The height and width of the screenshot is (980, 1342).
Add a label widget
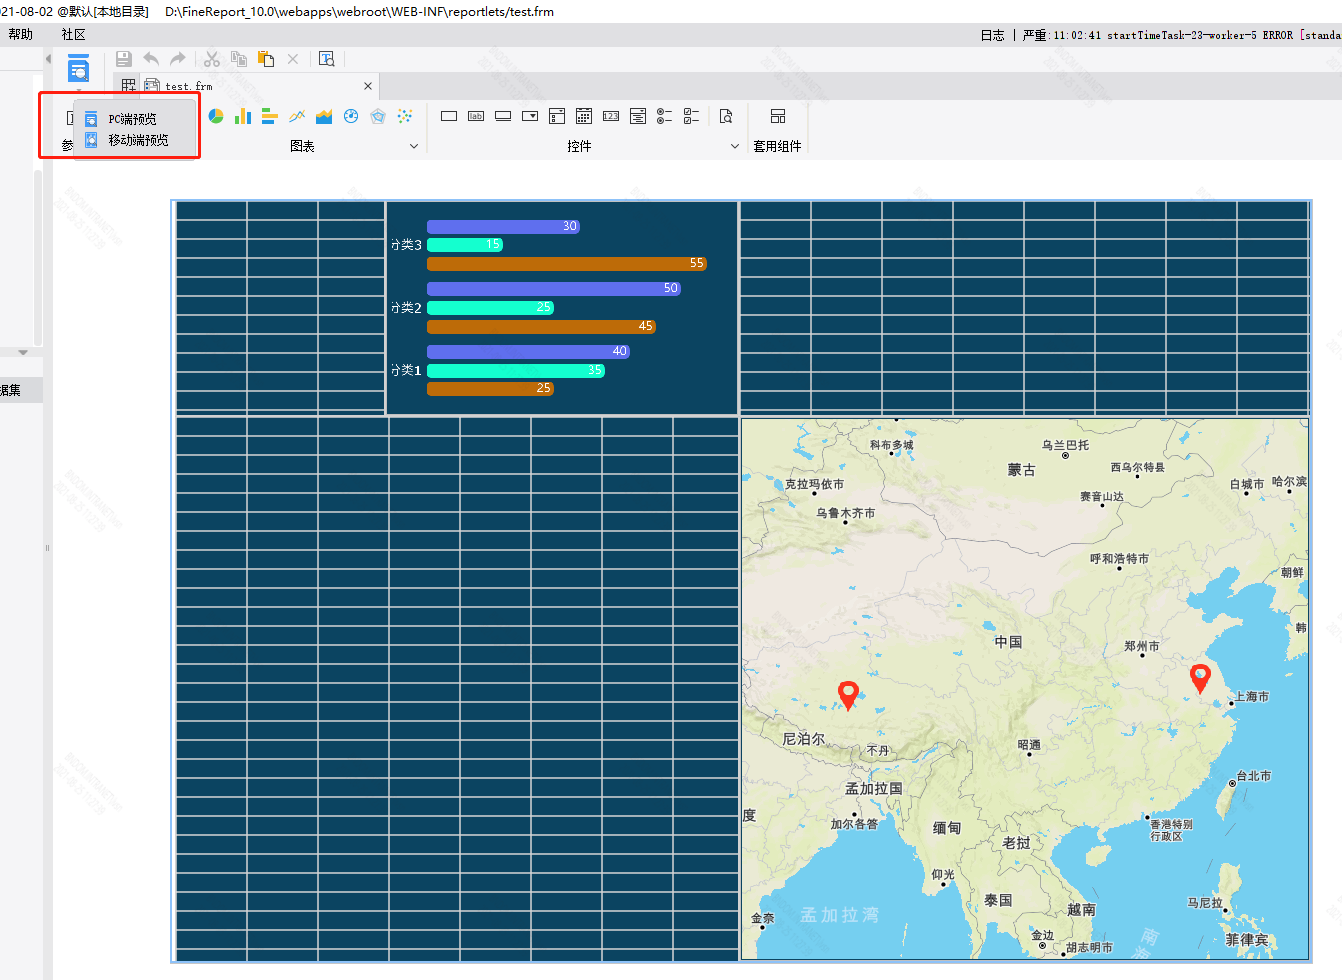[476, 116]
